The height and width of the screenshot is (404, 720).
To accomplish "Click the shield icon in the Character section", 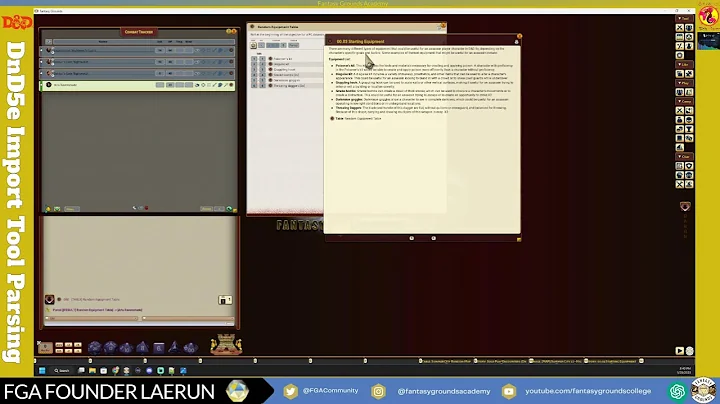I will tap(689, 166).
